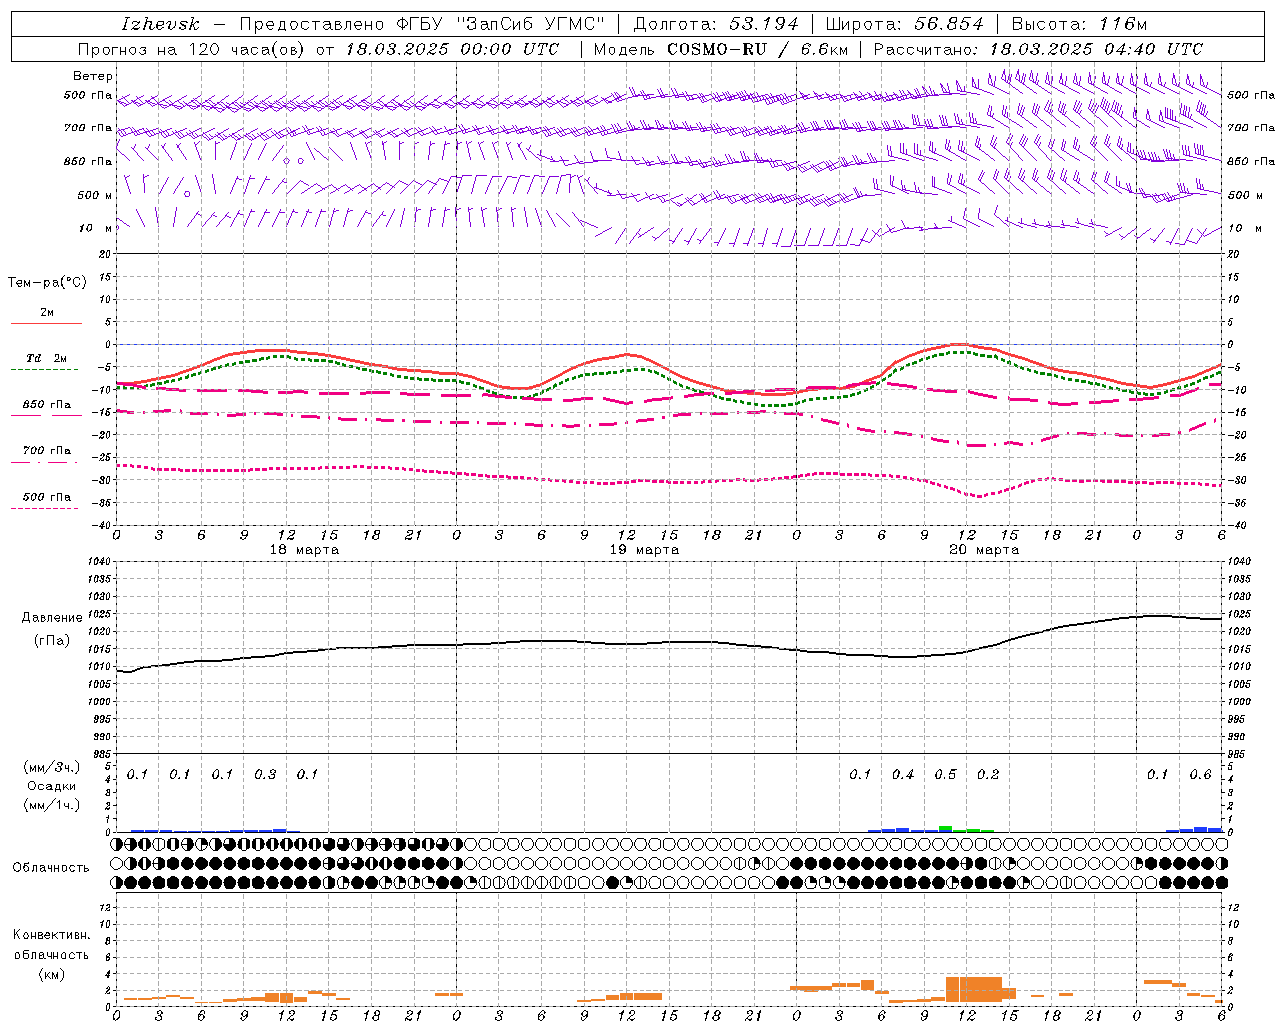Select the model name COSMO-RU / 6.6км
The width and height of the screenshot is (1280, 1024).
coord(756,49)
